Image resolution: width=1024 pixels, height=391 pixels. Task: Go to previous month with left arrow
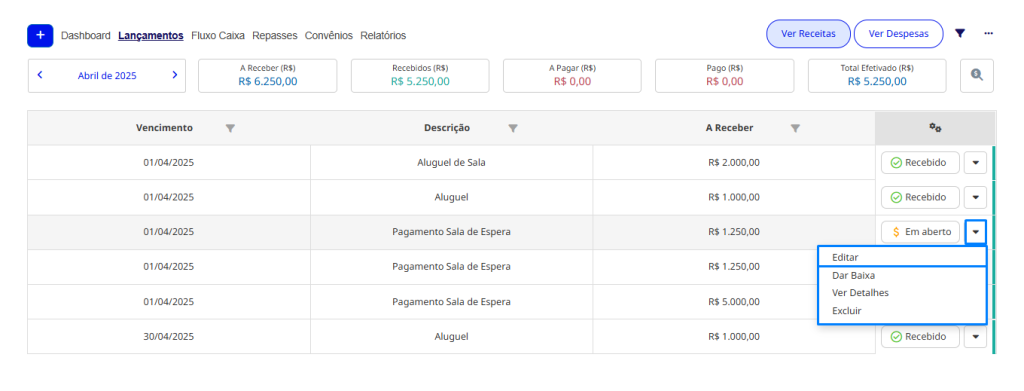(x=40, y=75)
